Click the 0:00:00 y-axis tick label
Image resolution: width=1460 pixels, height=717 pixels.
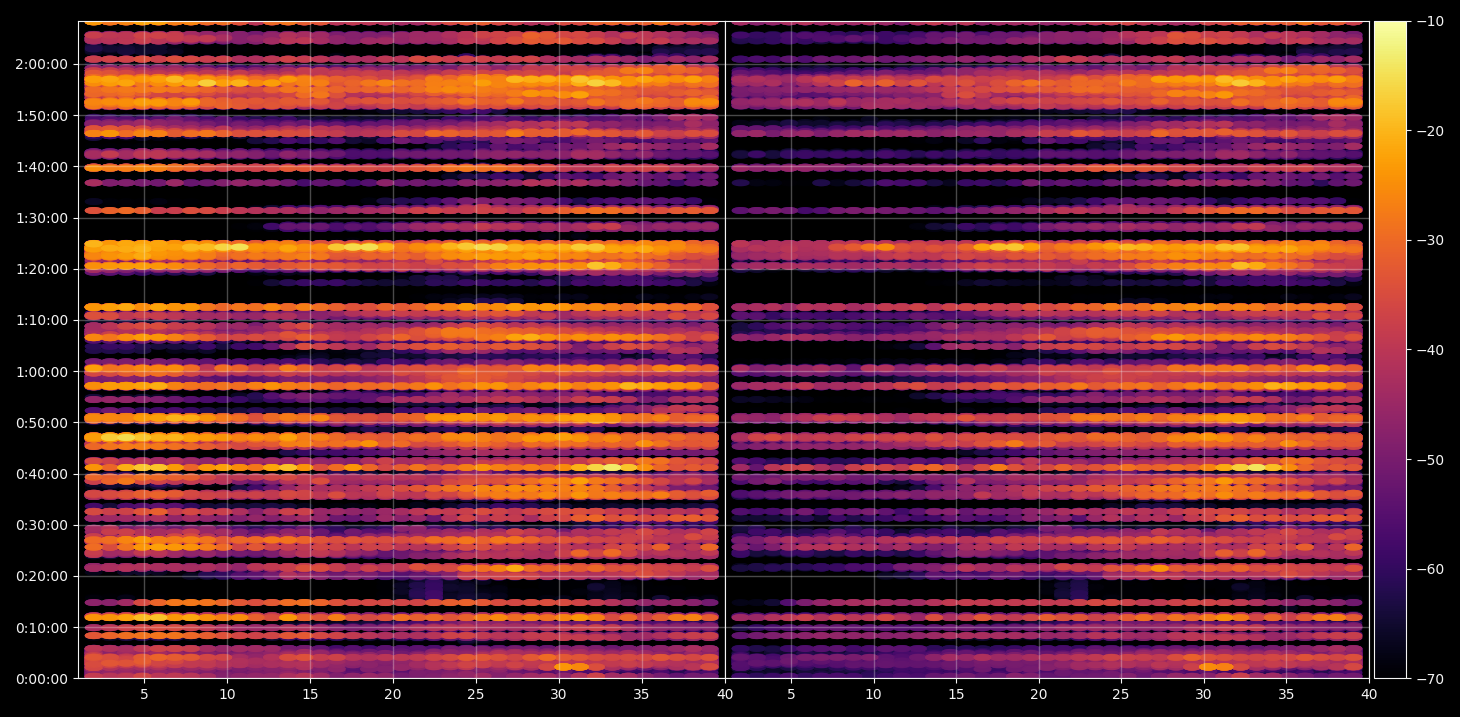pyautogui.click(x=42, y=679)
